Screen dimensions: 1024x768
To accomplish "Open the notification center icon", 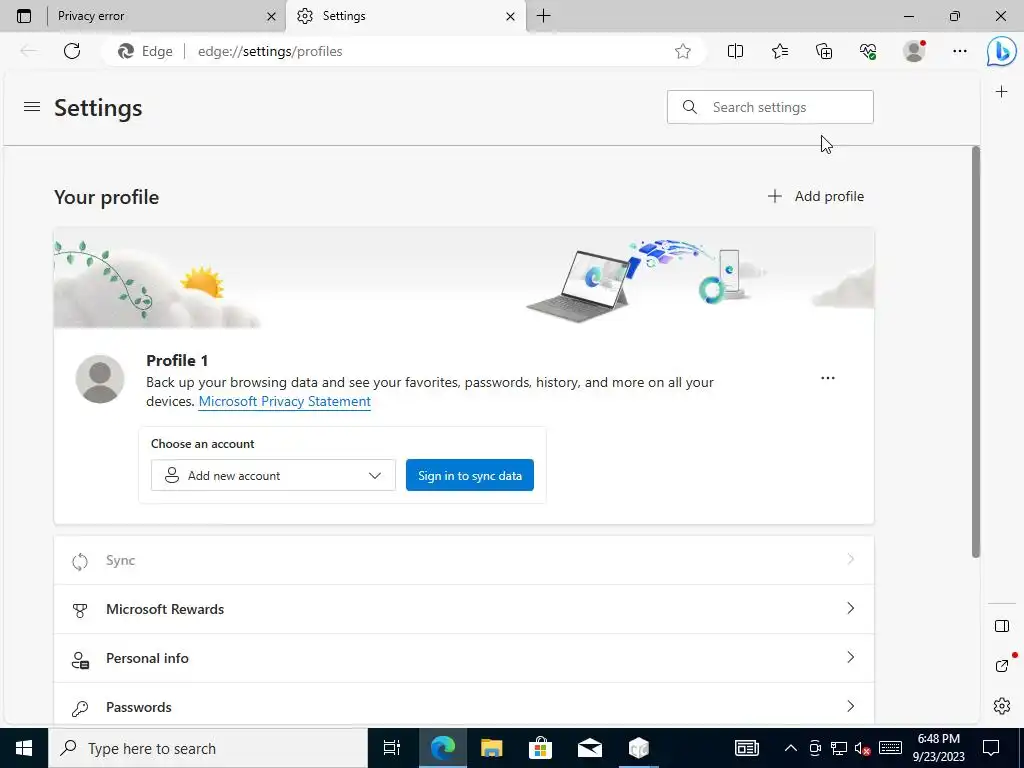I will pyautogui.click(x=991, y=748).
